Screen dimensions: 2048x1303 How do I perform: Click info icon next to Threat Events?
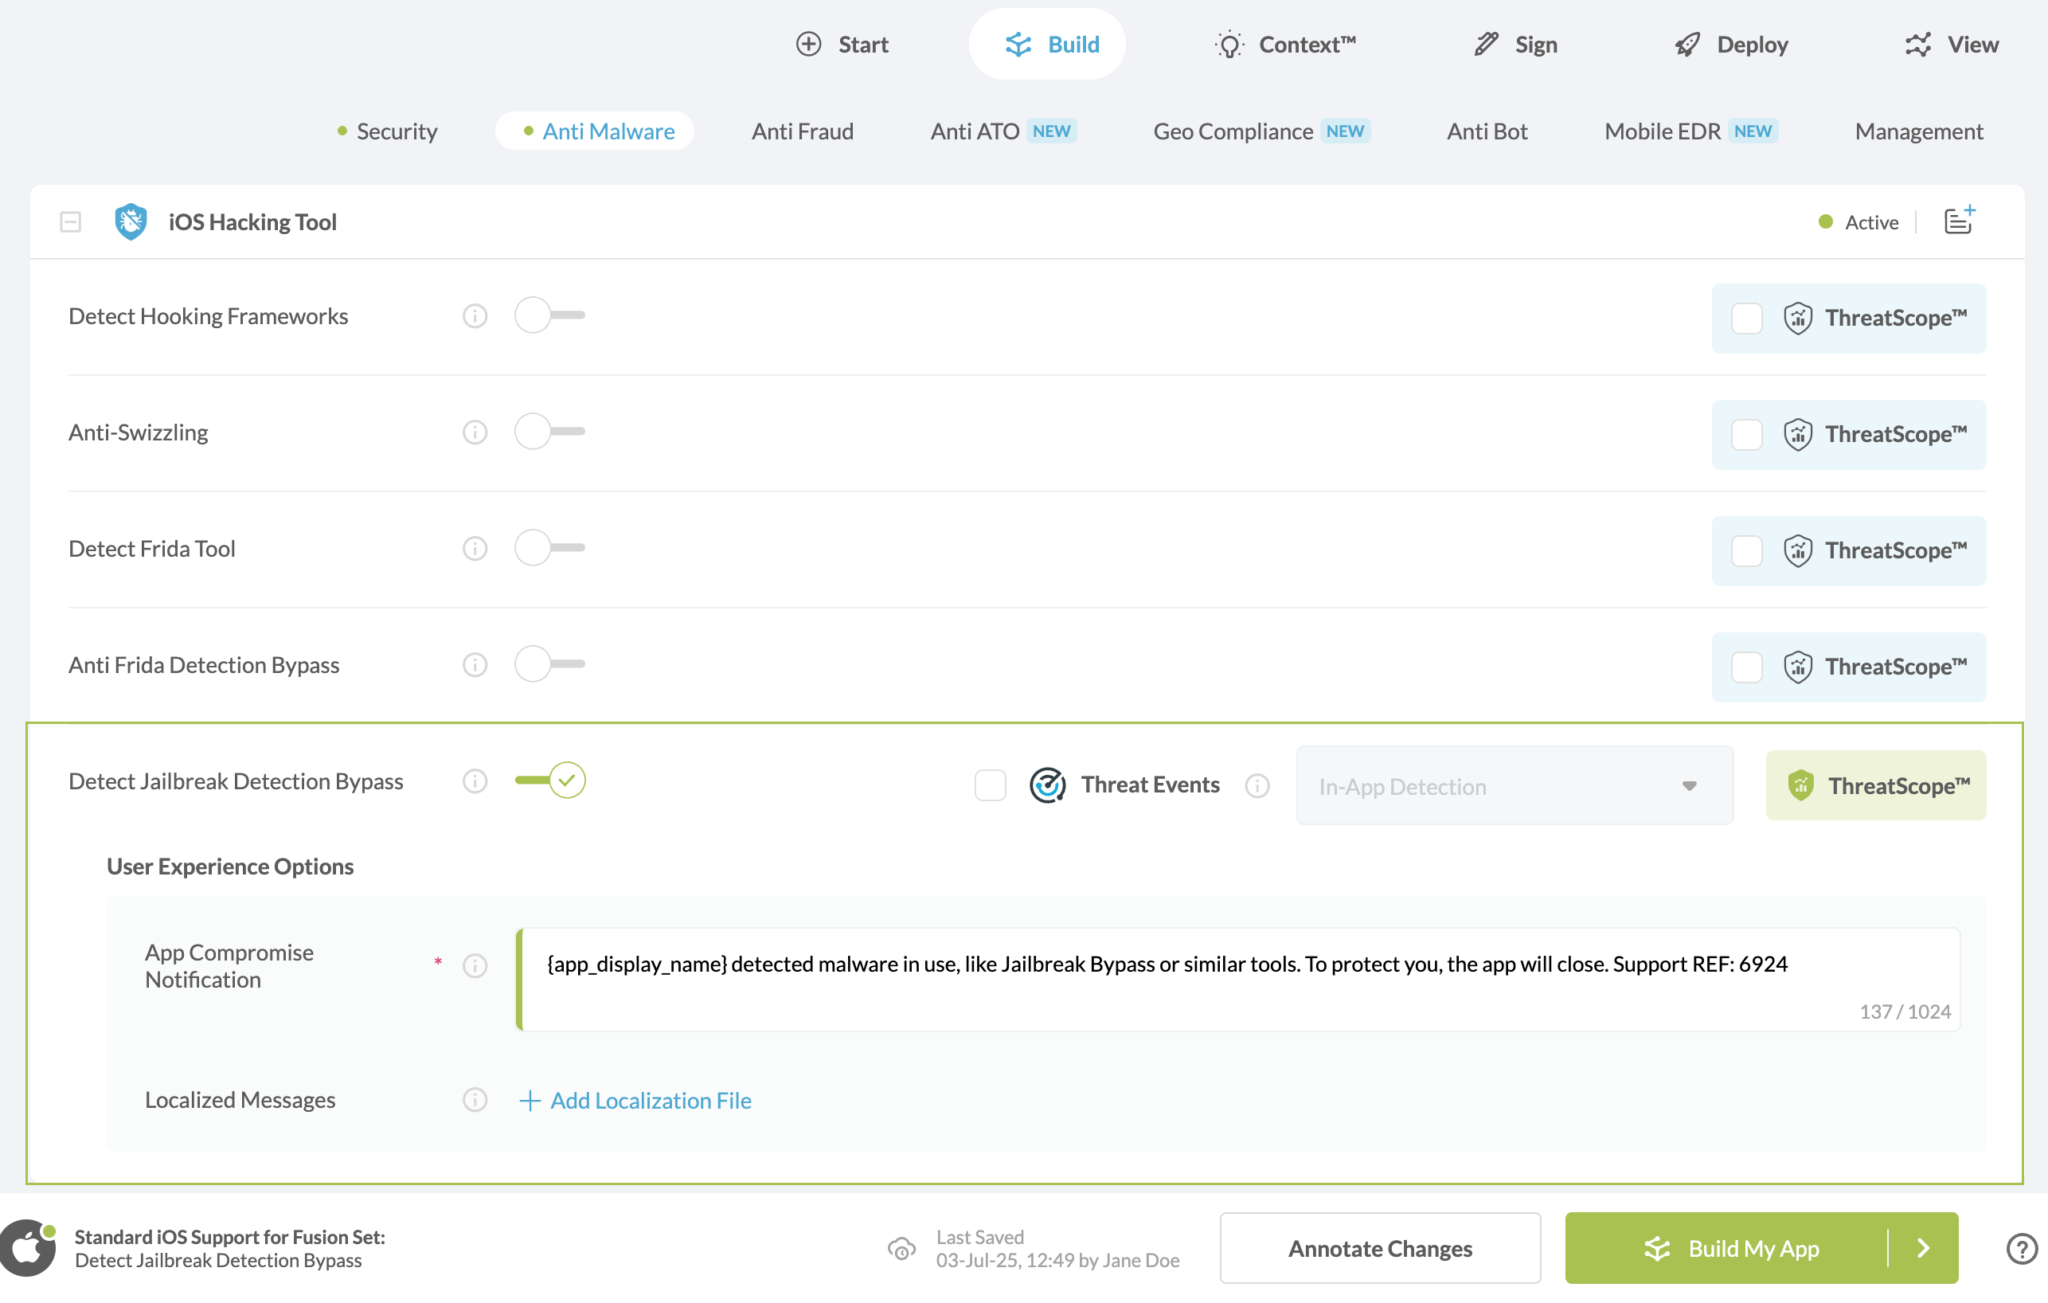coord(1257,786)
